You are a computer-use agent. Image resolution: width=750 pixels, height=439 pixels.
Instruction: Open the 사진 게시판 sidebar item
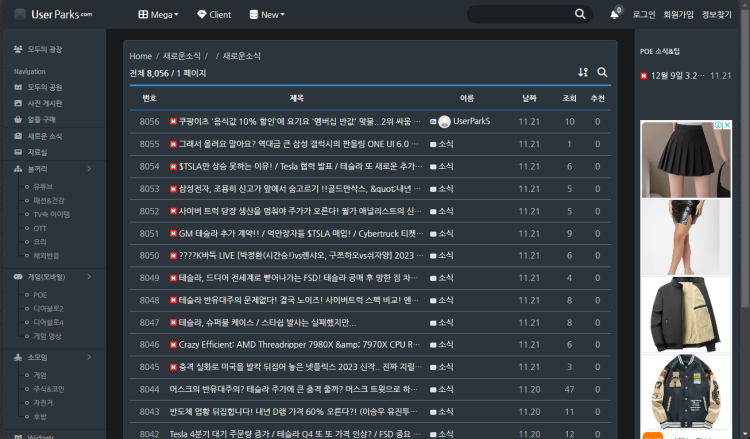pyautogui.click(x=44, y=103)
